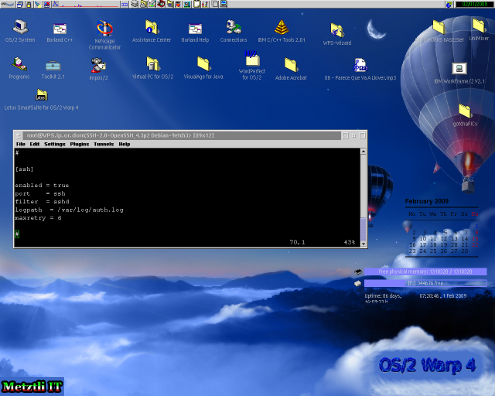This screenshot has width=495, height=396.
Task: Click the 'logpath = /var/log/auth.log' line
Action: click(x=69, y=210)
